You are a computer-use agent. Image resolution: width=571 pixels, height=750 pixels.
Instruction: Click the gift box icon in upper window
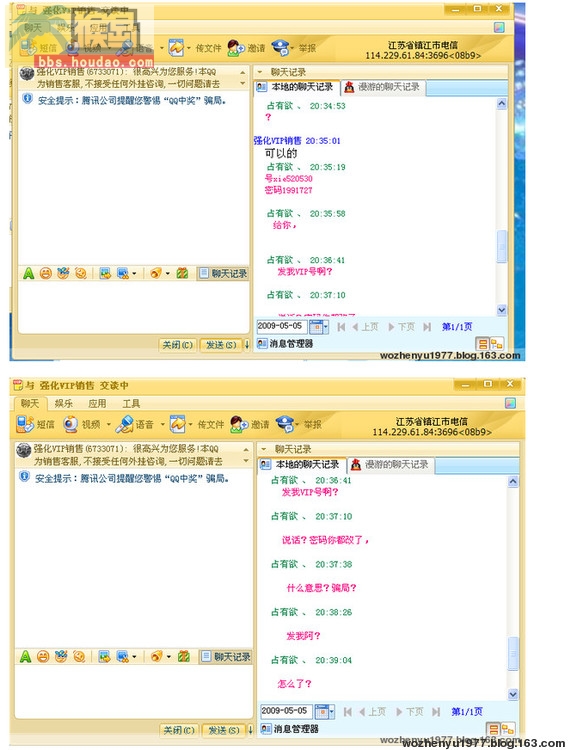click(x=182, y=273)
